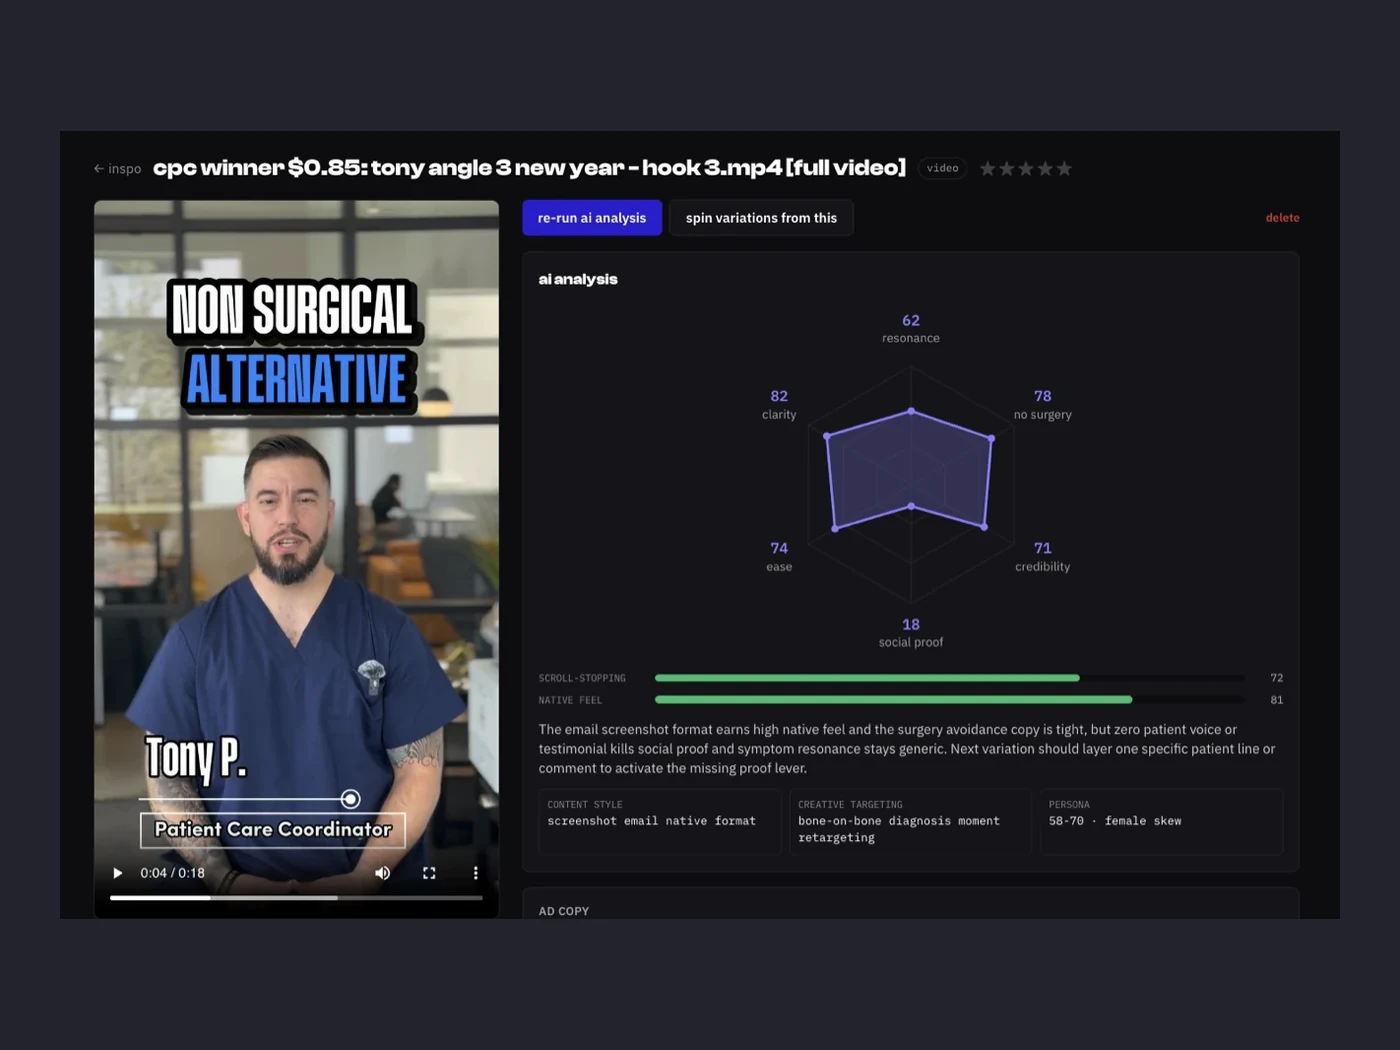The height and width of the screenshot is (1050, 1400).
Task: Click the ai analysis heading
Action: [578, 279]
